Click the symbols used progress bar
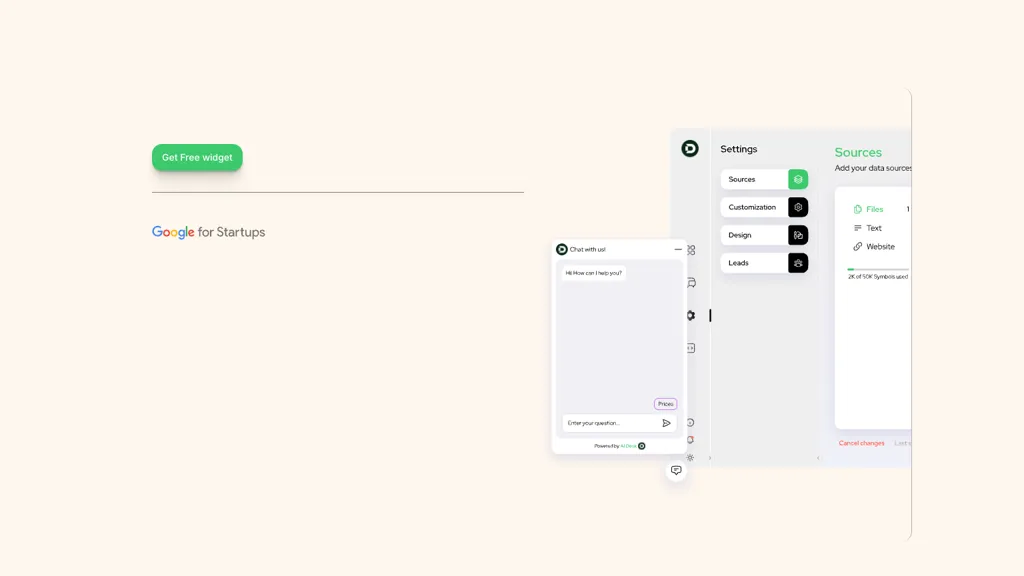This screenshot has height=576, width=1024. pyautogui.click(x=878, y=269)
